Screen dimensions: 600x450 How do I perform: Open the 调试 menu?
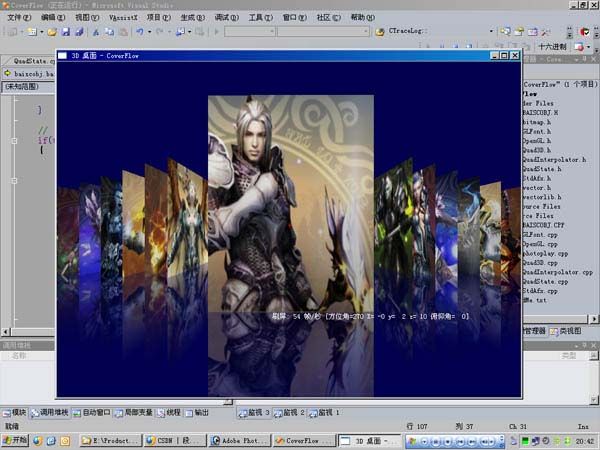click(227, 17)
